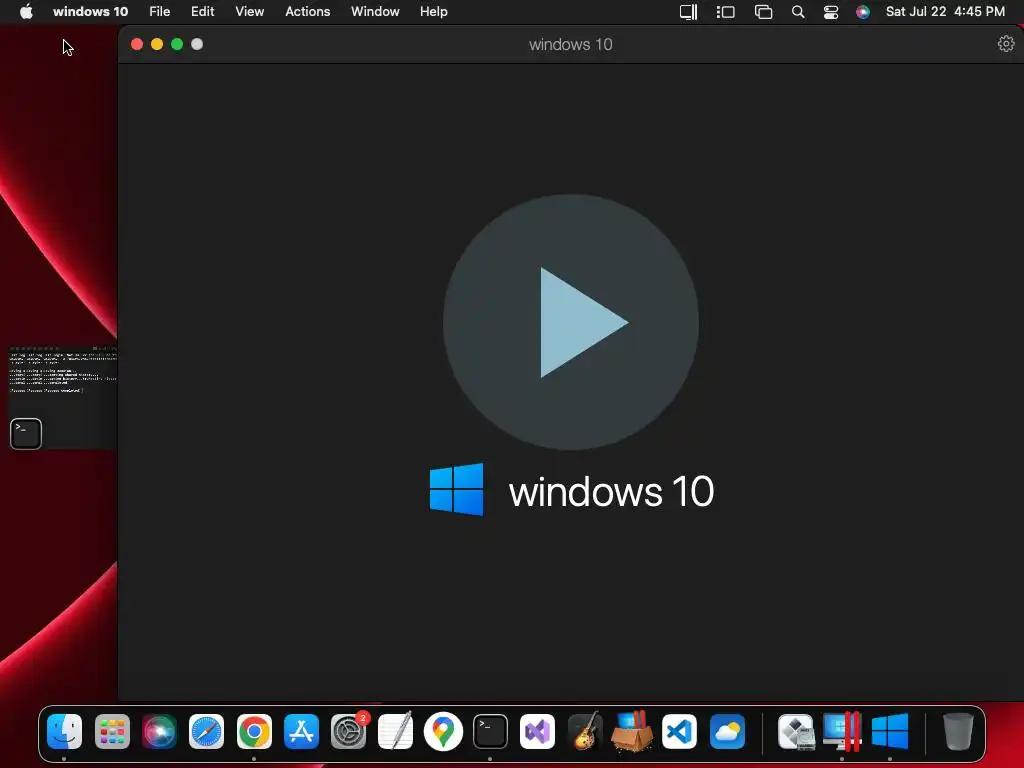Open System Preferences from the Dock
Screen dimensions: 1024x768
349,731
